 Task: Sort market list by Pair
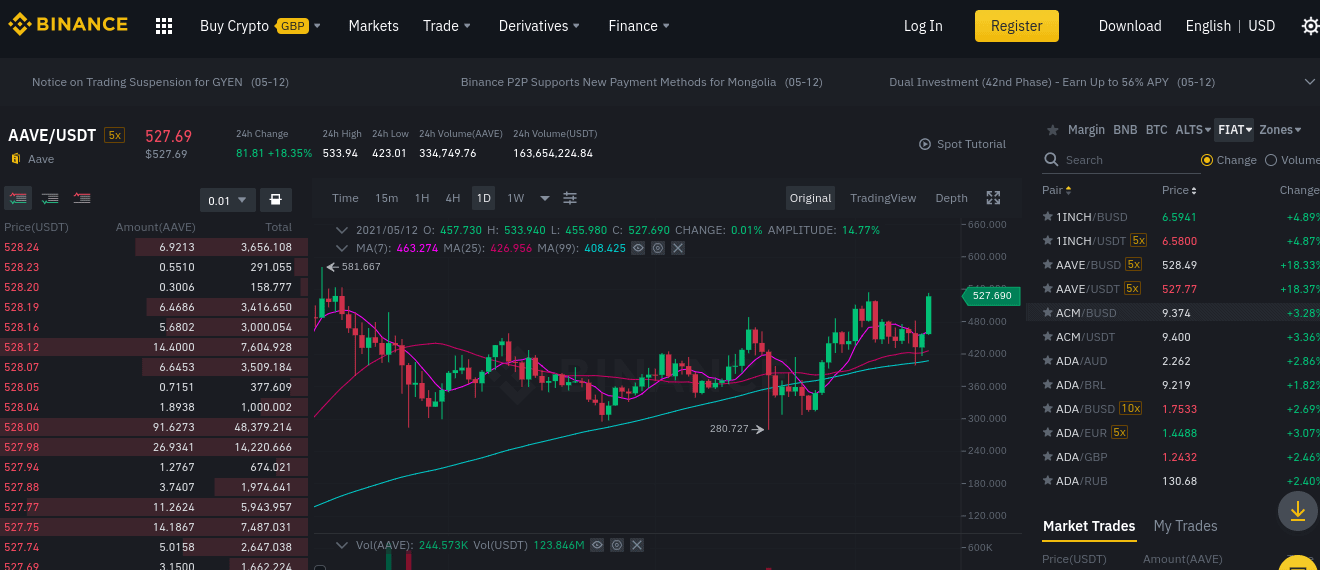pyautogui.click(x=1057, y=190)
